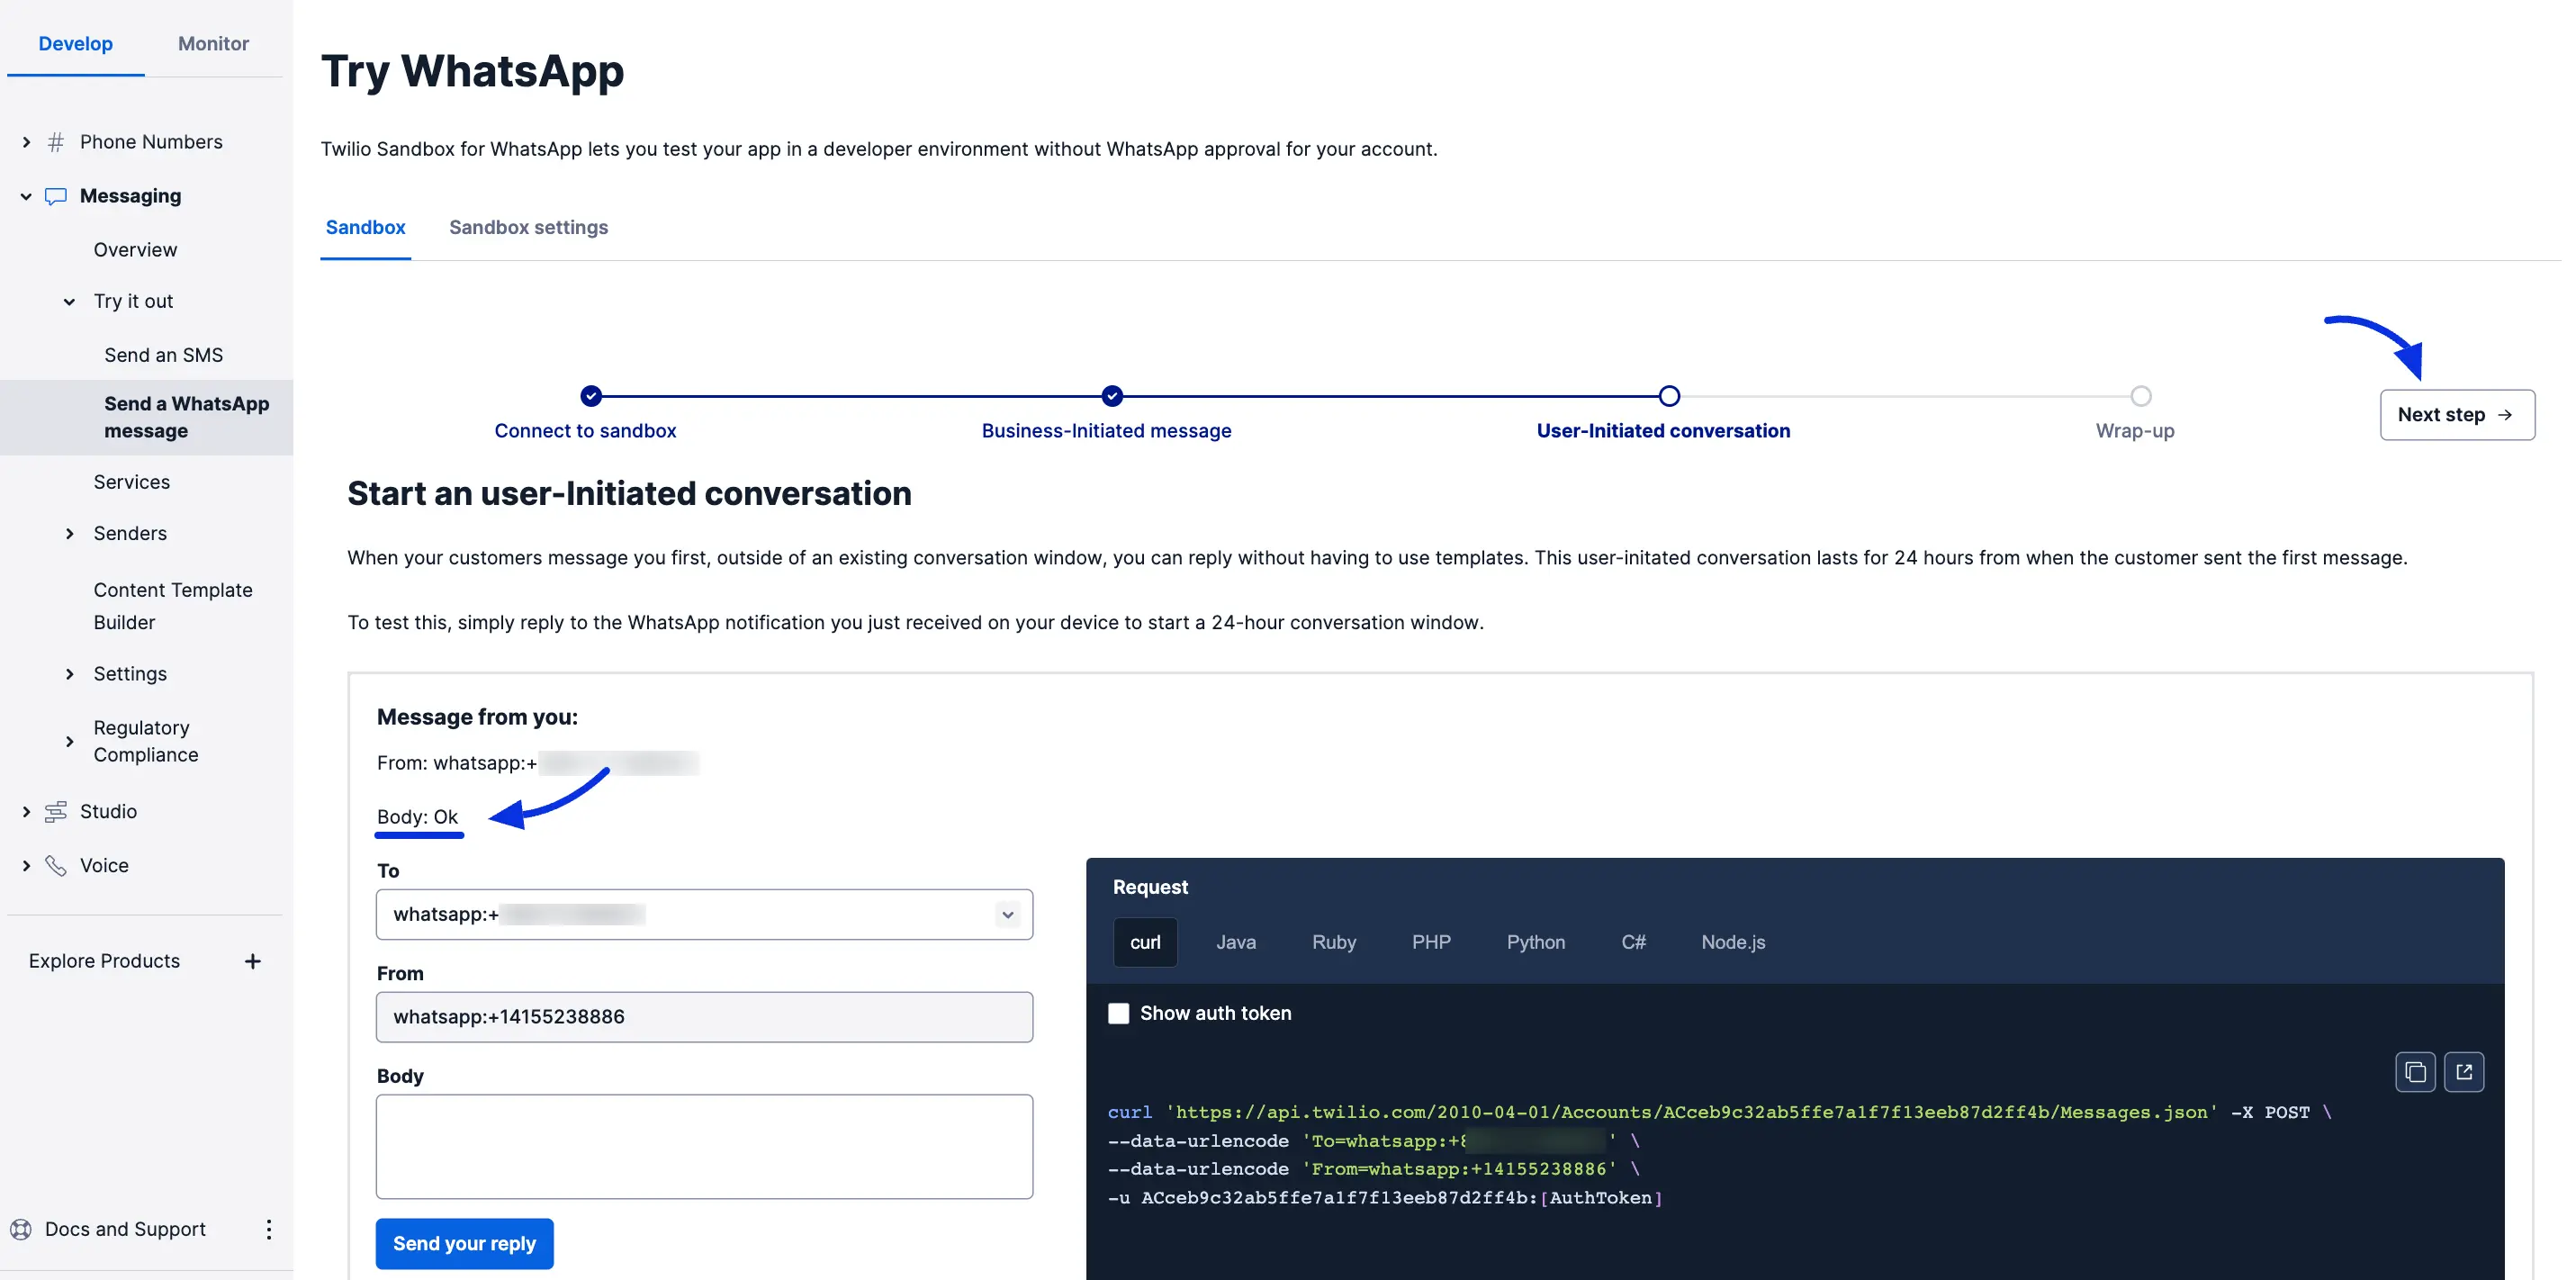
Task: Switch to the Develop tab
Action: click(76, 44)
